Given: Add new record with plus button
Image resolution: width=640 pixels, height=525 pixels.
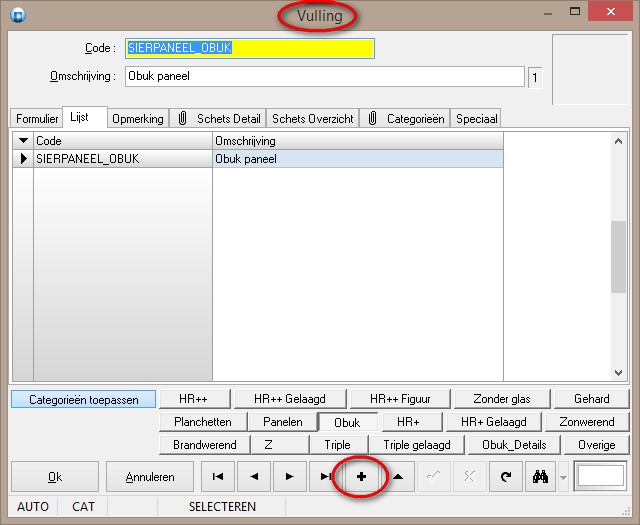Looking at the screenshot, I should [361, 476].
